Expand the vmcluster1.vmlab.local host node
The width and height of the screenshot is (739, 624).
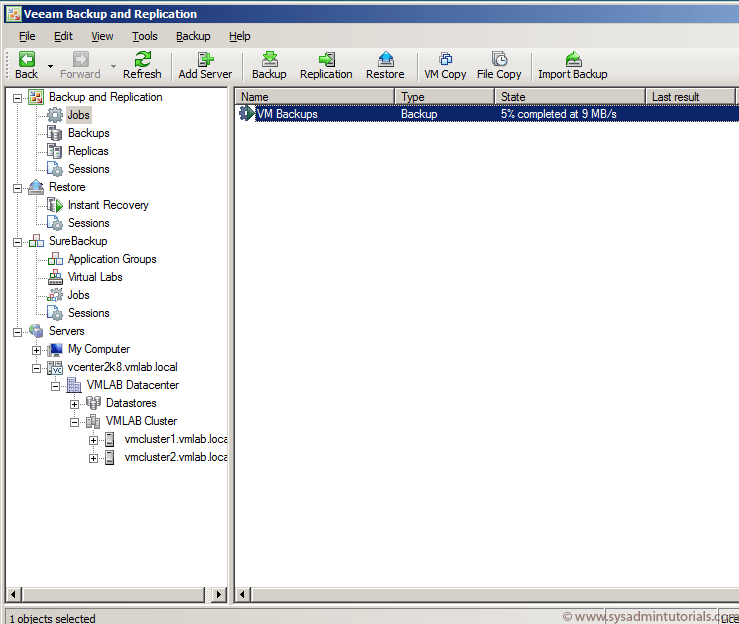(93, 440)
